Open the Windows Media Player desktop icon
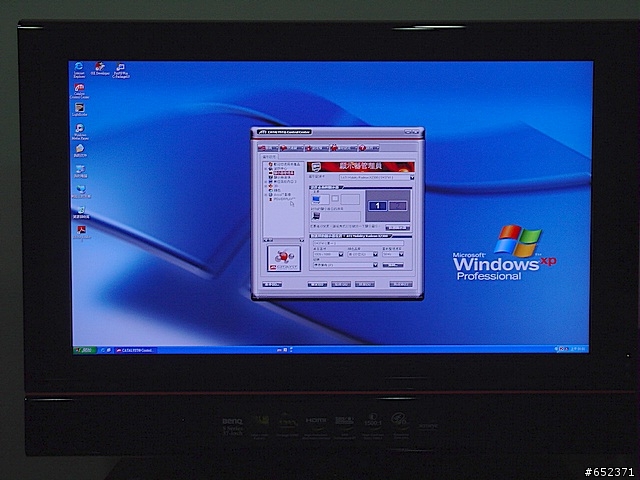The width and height of the screenshot is (640, 480). [80, 132]
